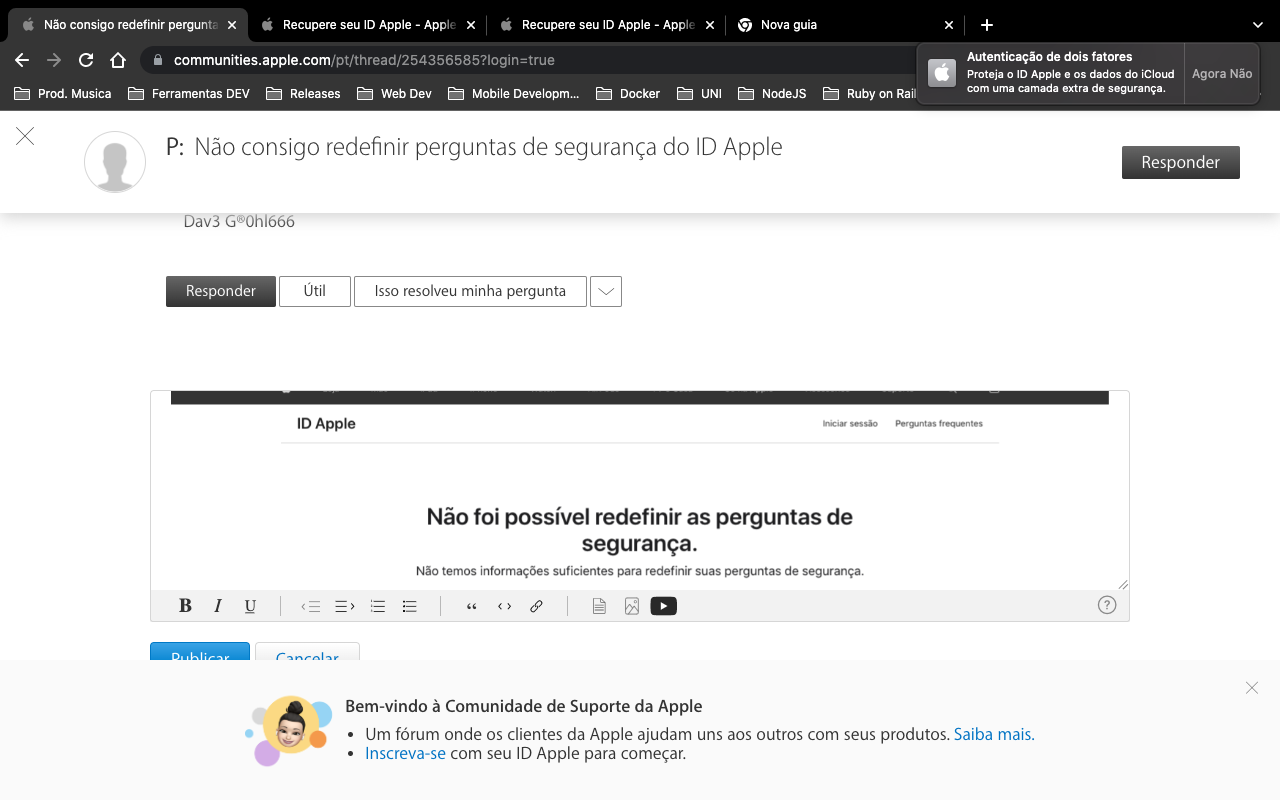Publish the reply with Publicar
1280x800 pixels.
(x=200, y=652)
